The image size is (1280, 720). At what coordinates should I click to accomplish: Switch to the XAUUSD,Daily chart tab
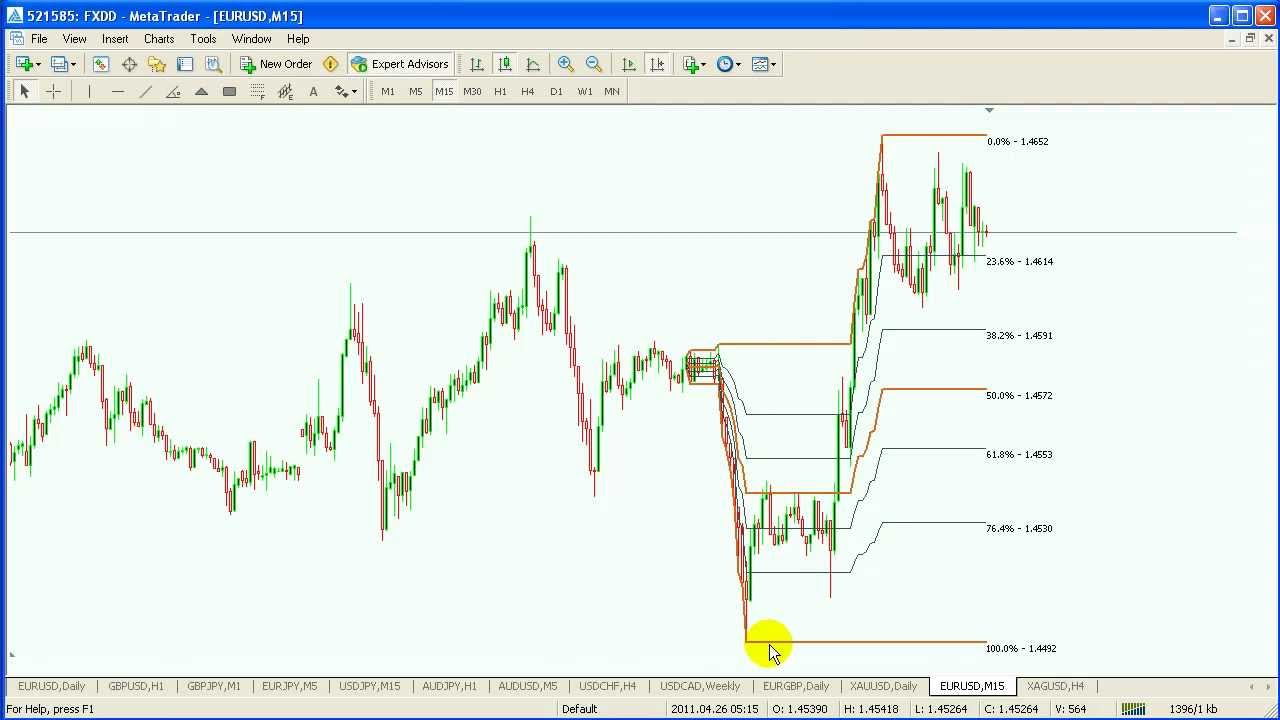(x=884, y=686)
